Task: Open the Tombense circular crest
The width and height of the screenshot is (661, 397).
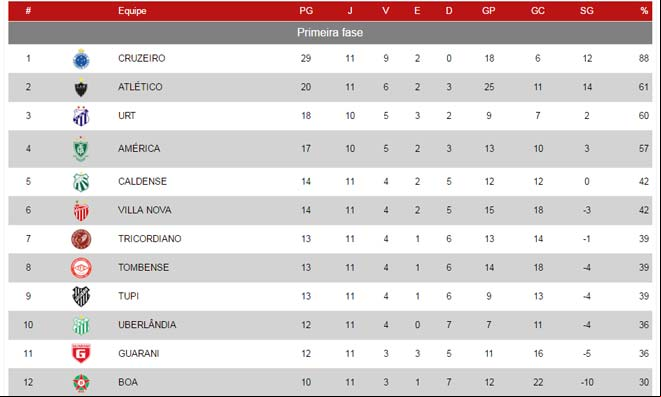Action: pos(81,268)
